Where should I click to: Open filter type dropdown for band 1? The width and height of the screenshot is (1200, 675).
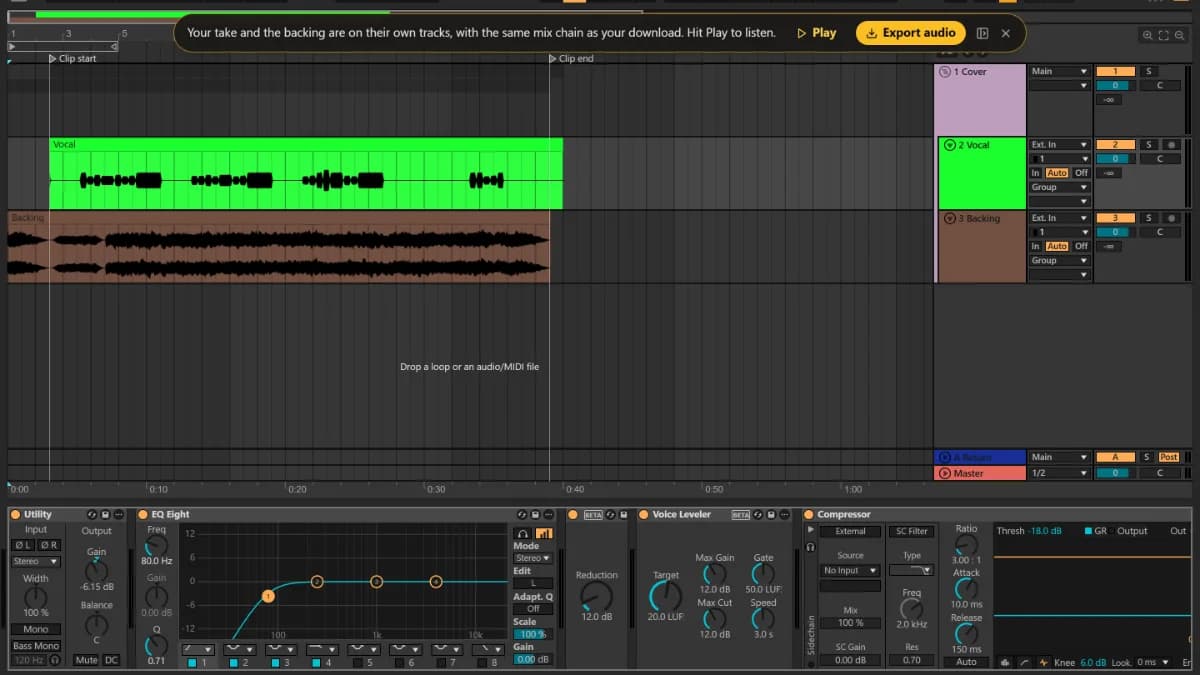coord(196,649)
